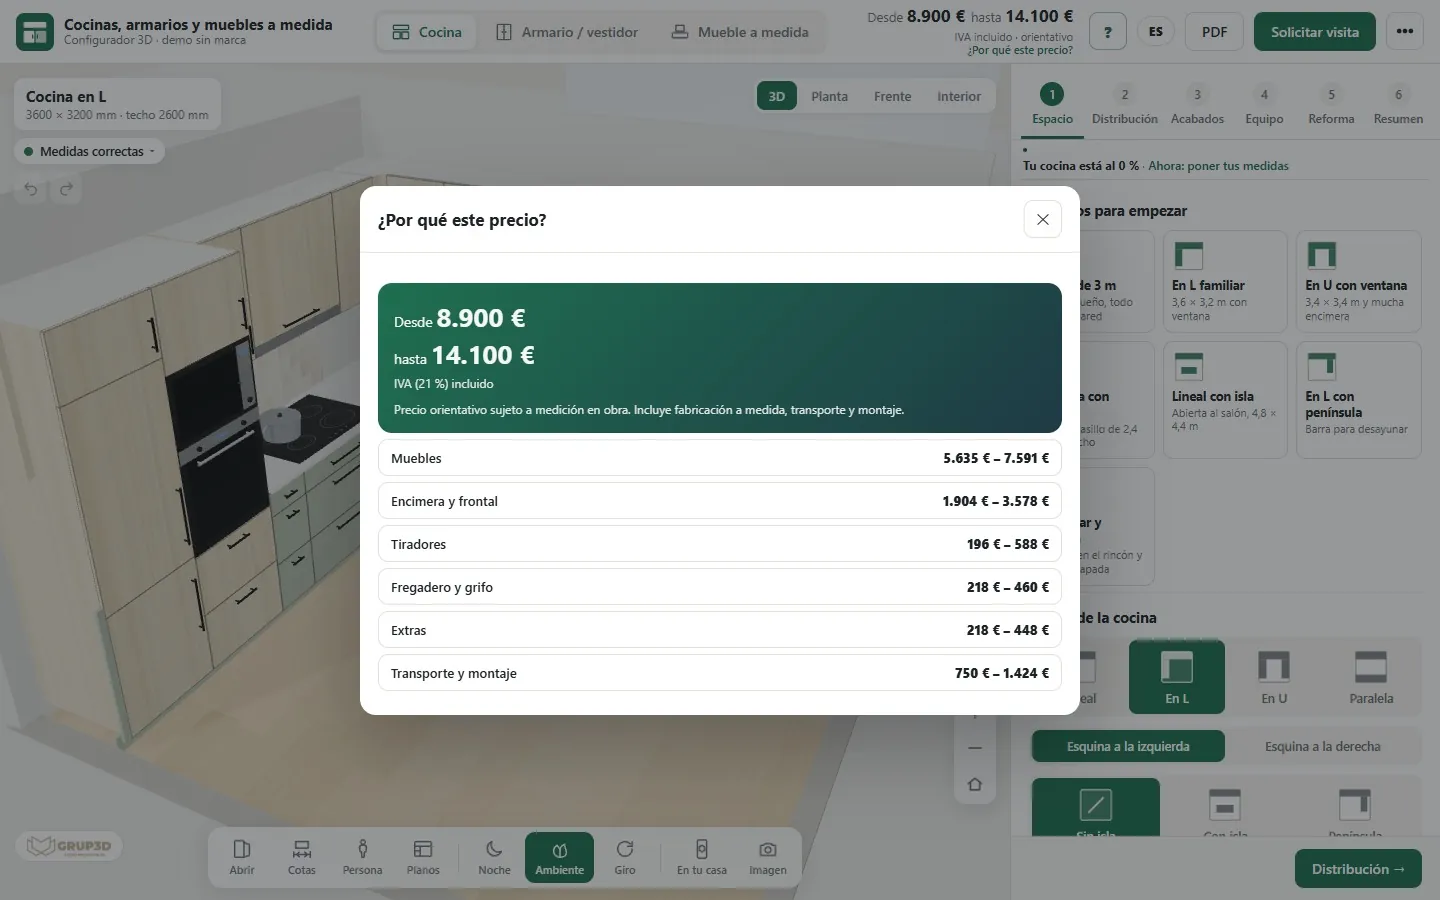Click the app logo icon
Image resolution: width=1440 pixels, height=900 pixels.
(x=35, y=32)
